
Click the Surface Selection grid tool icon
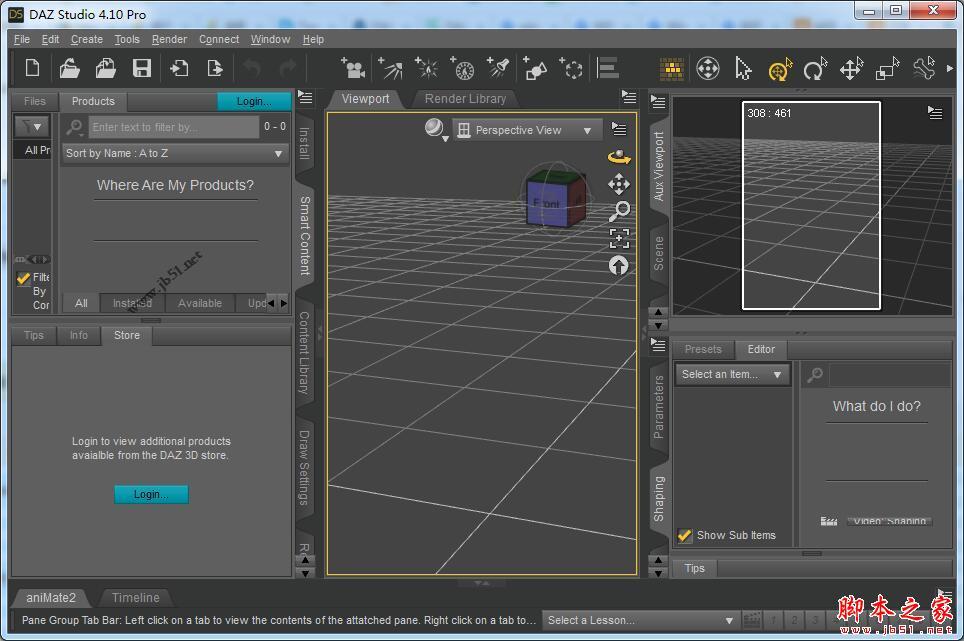tap(672, 69)
